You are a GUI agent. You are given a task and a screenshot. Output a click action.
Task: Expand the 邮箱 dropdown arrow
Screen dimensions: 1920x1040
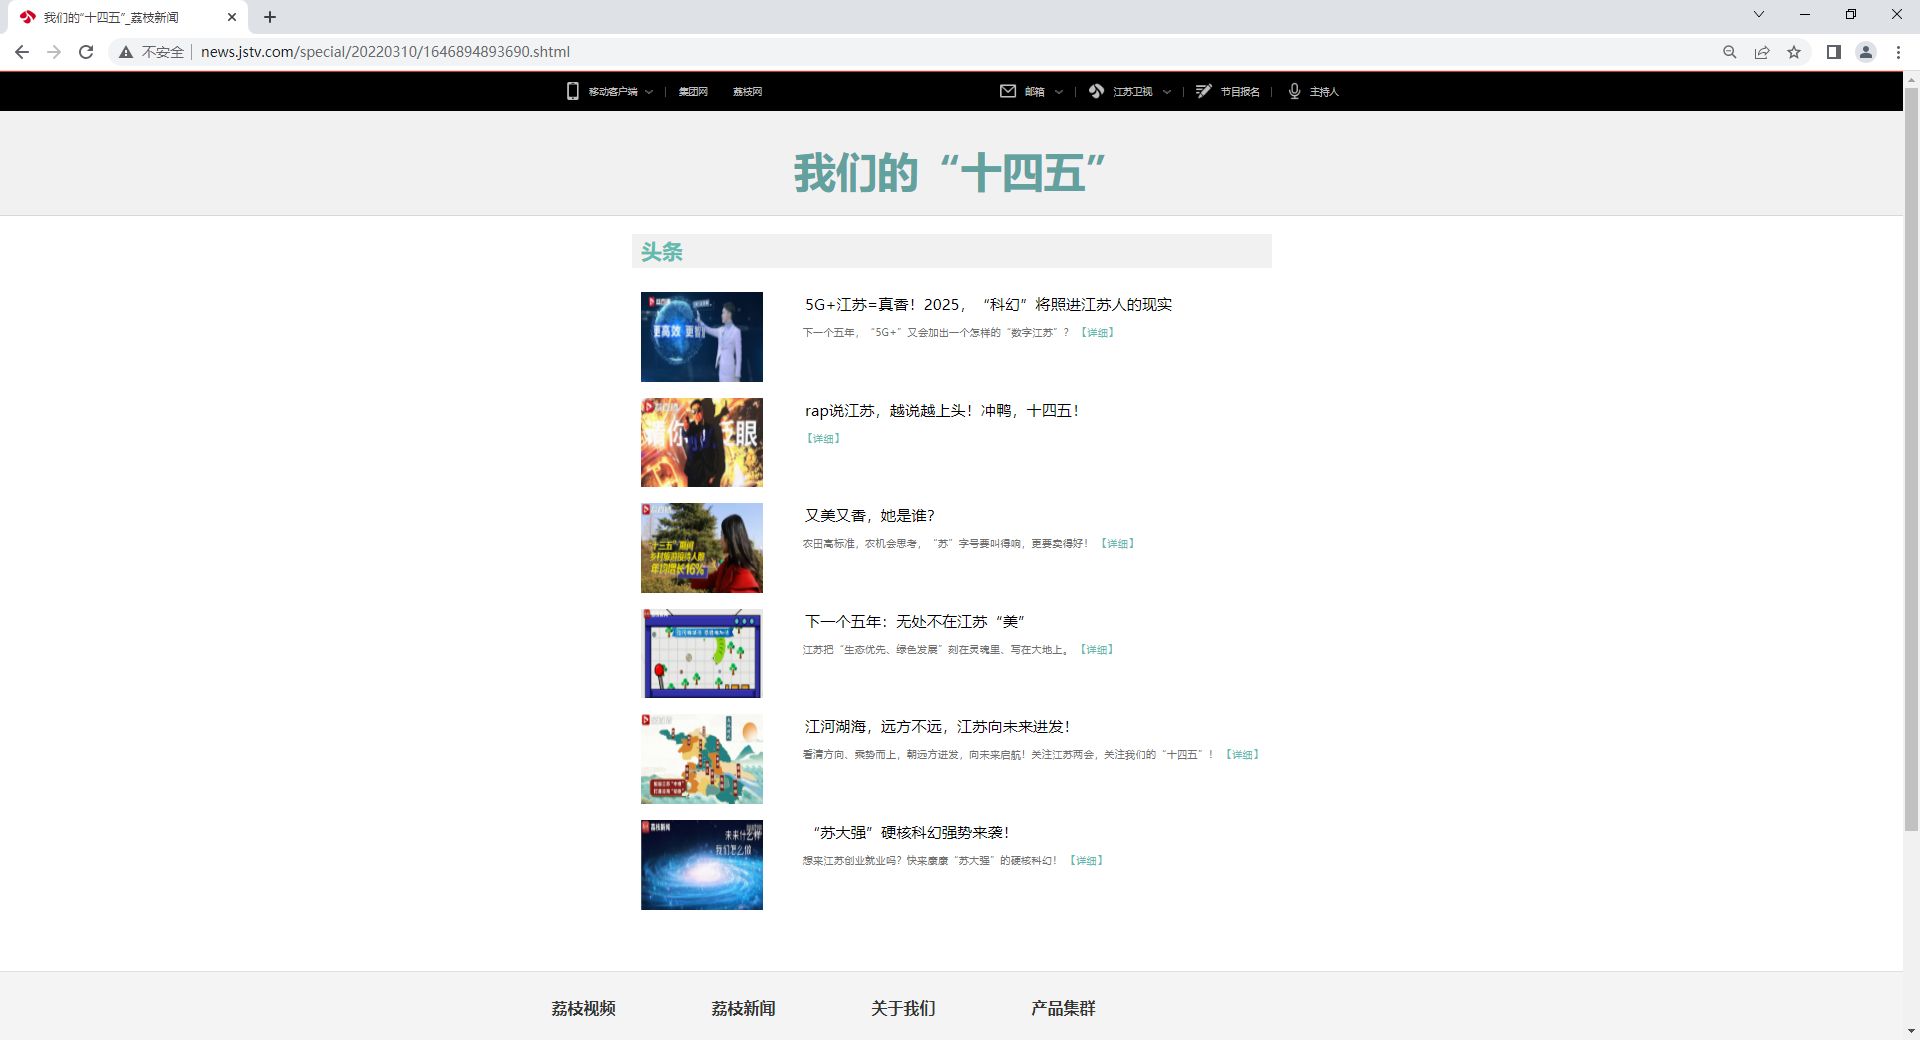(1059, 92)
